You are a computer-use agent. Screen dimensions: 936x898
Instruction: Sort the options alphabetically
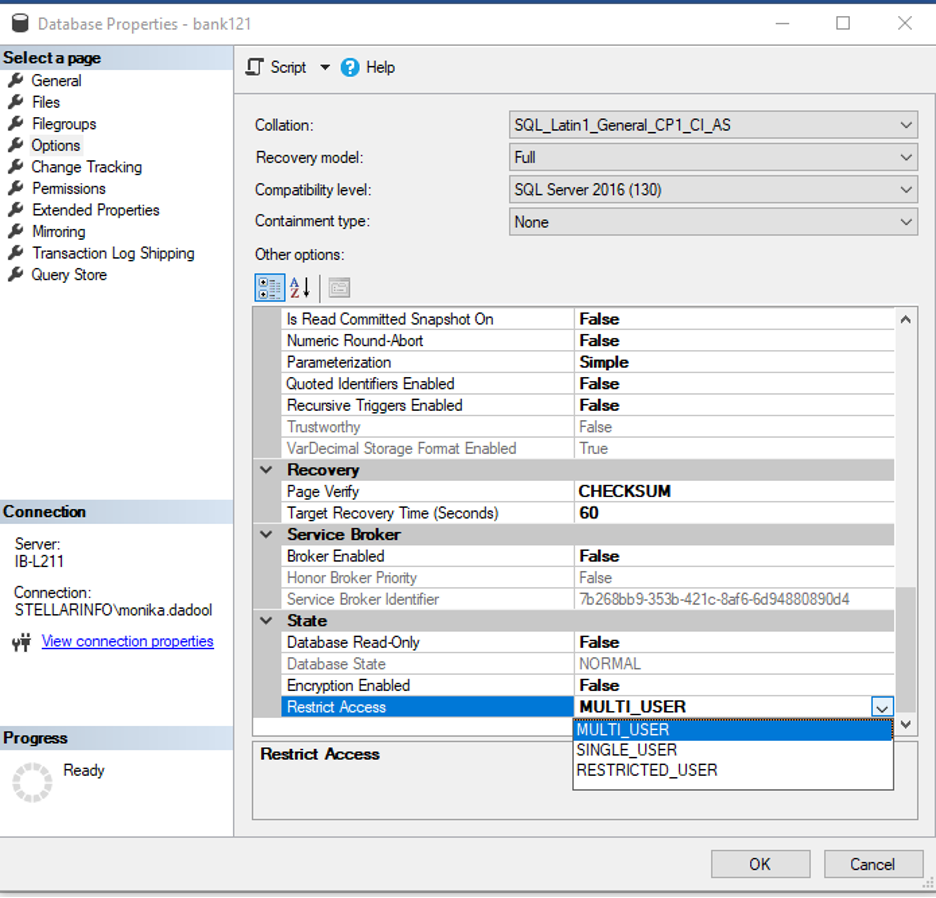pyautogui.click(x=300, y=288)
